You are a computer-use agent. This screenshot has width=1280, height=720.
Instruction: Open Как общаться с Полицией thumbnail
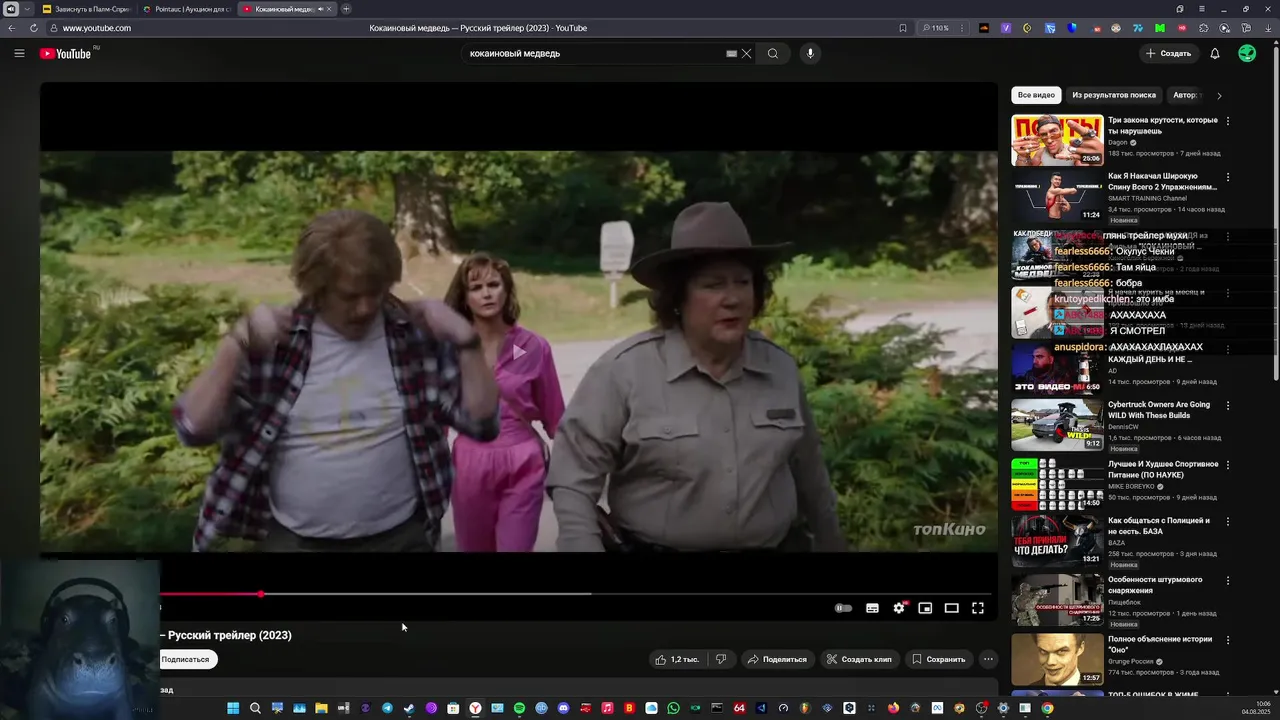point(1057,540)
